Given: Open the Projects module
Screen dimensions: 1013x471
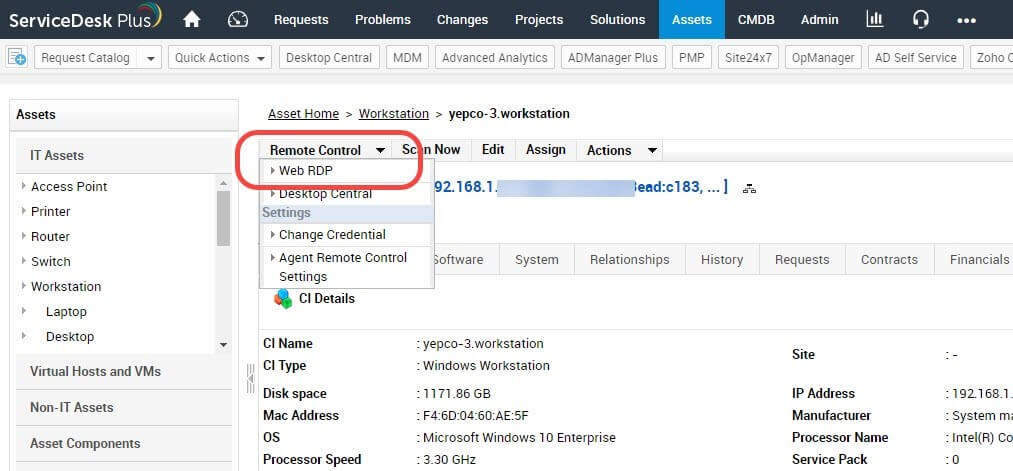Looking at the screenshot, I should pos(539,19).
